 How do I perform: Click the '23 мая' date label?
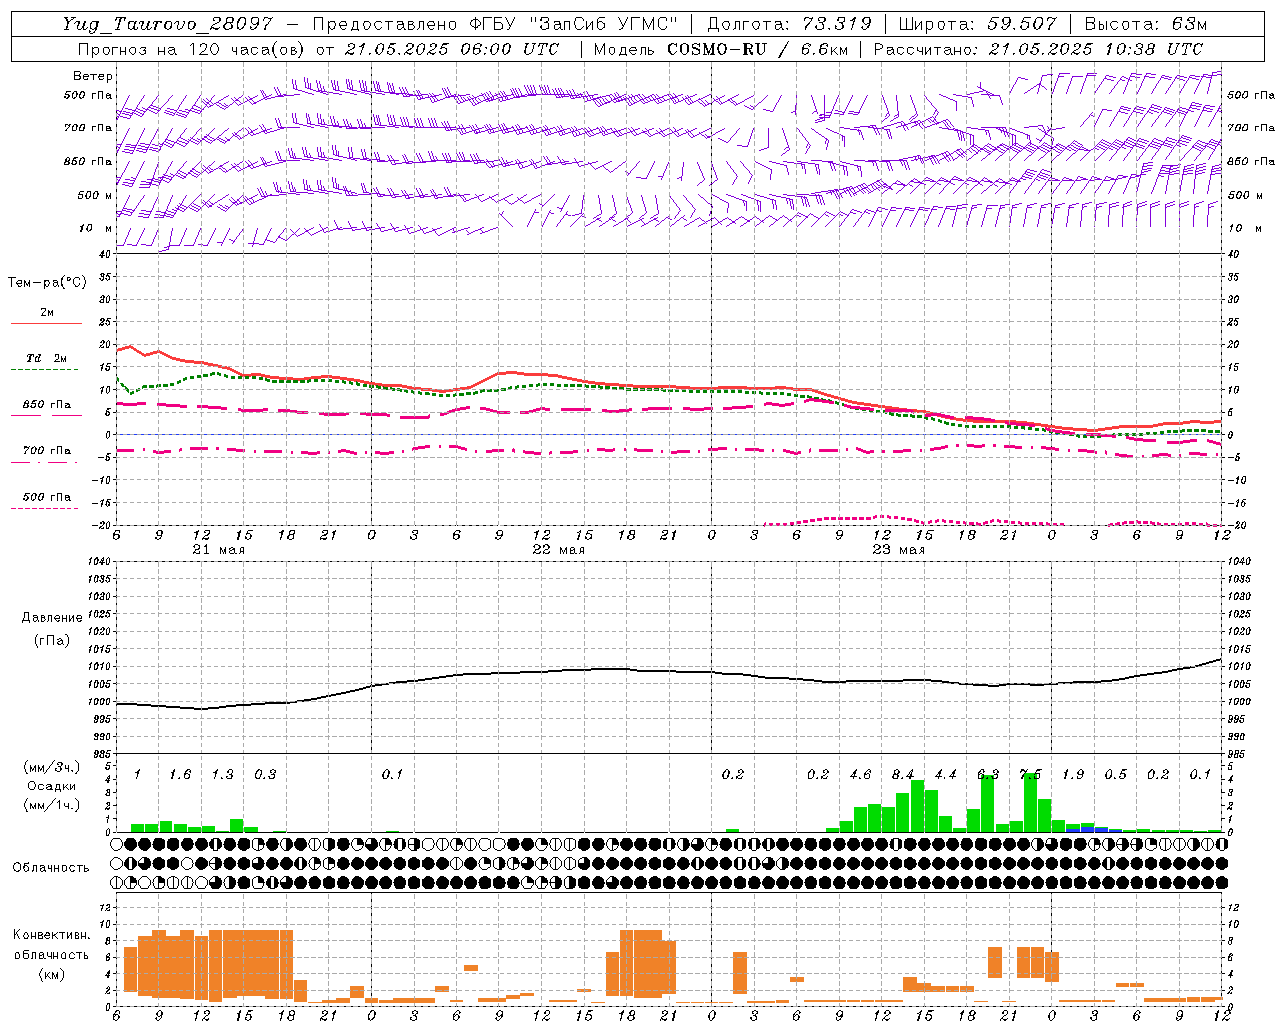coord(898,550)
